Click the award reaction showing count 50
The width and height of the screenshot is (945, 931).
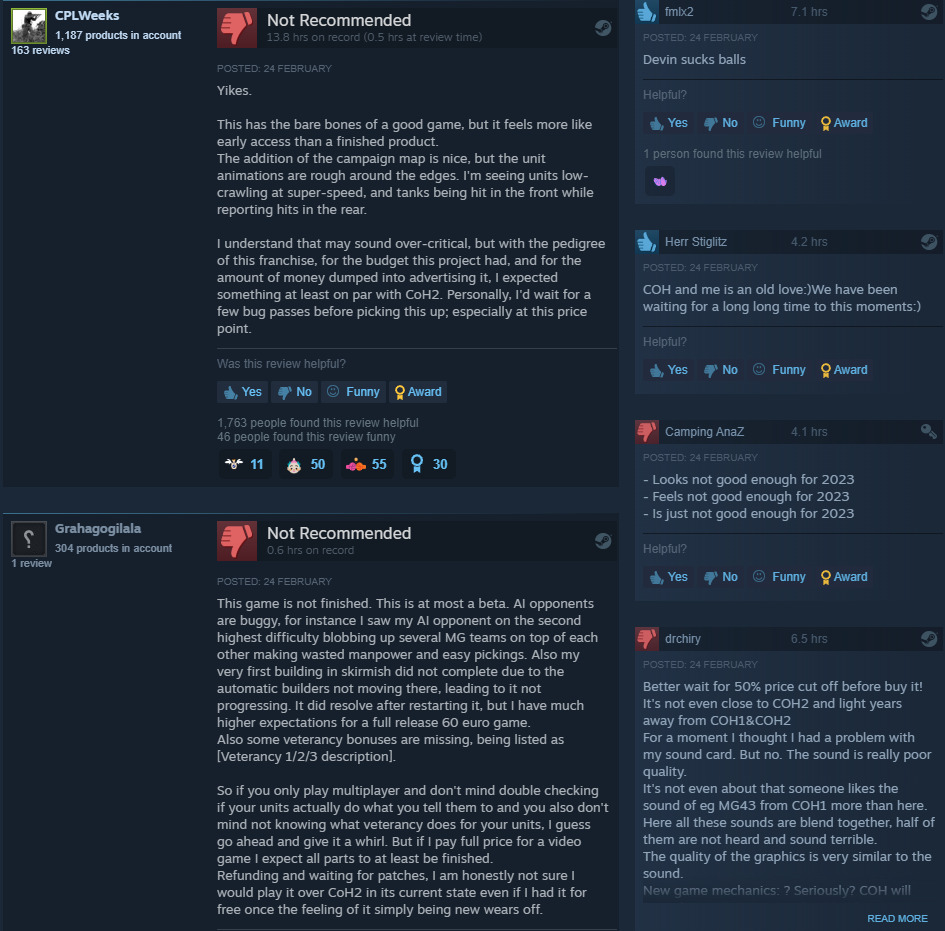pyautogui.click(x=306, y=464)
